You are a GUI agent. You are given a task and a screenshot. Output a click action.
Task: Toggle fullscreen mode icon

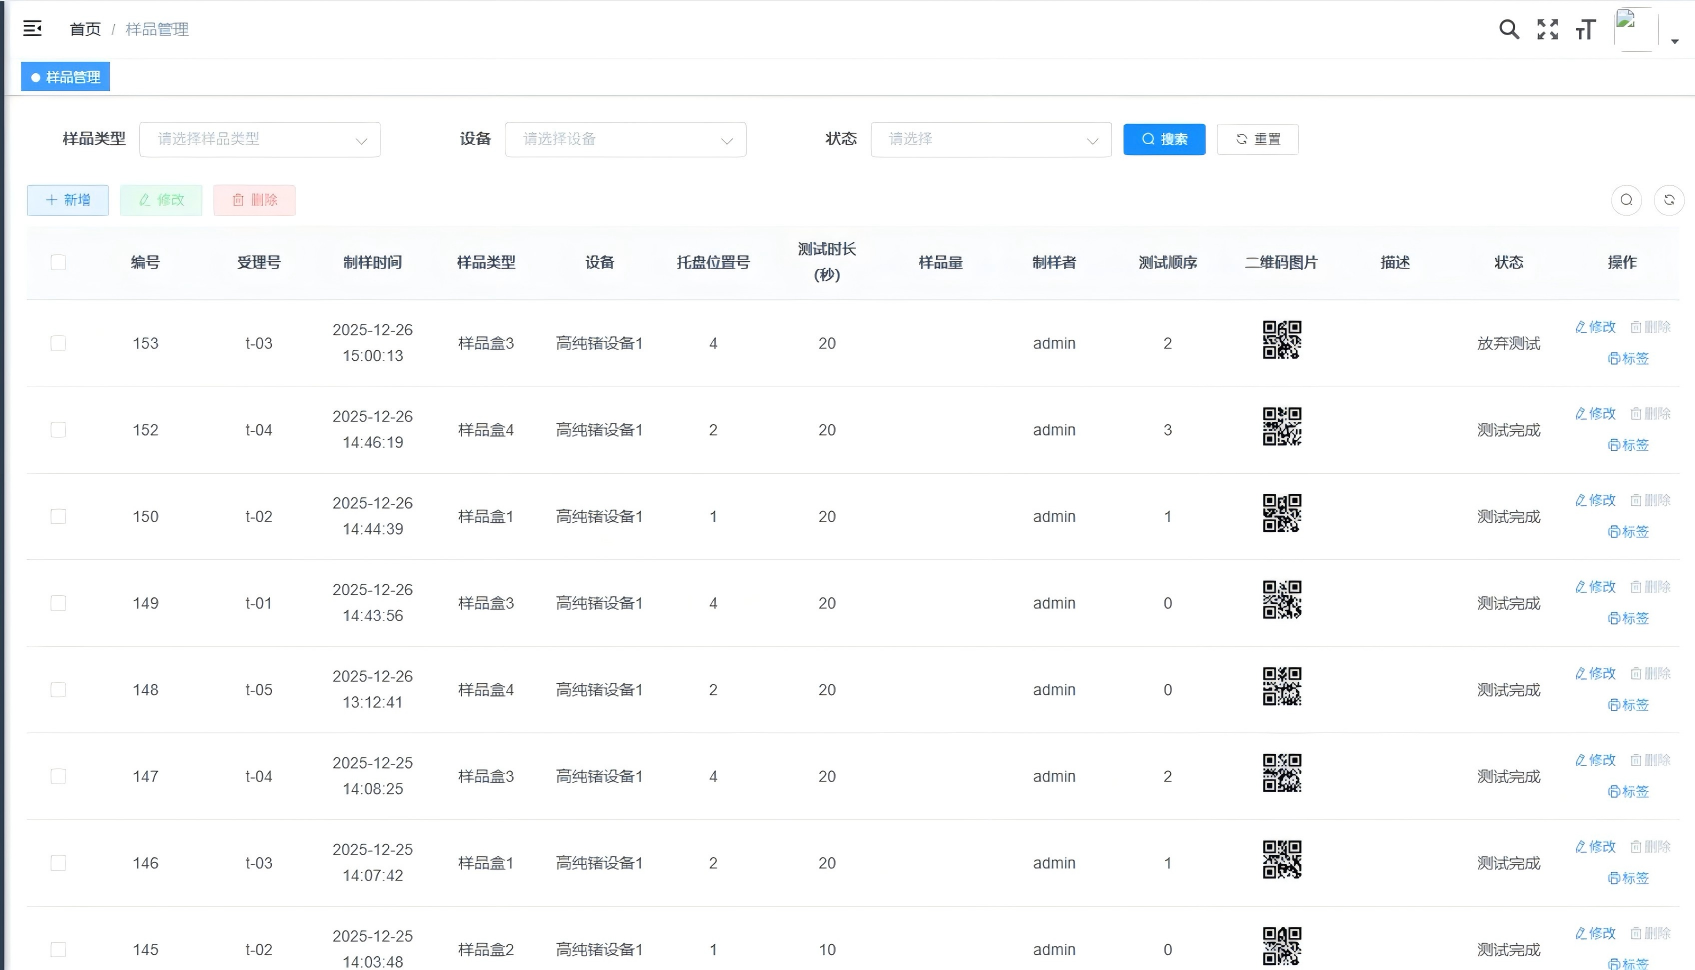coord(1547,29)
